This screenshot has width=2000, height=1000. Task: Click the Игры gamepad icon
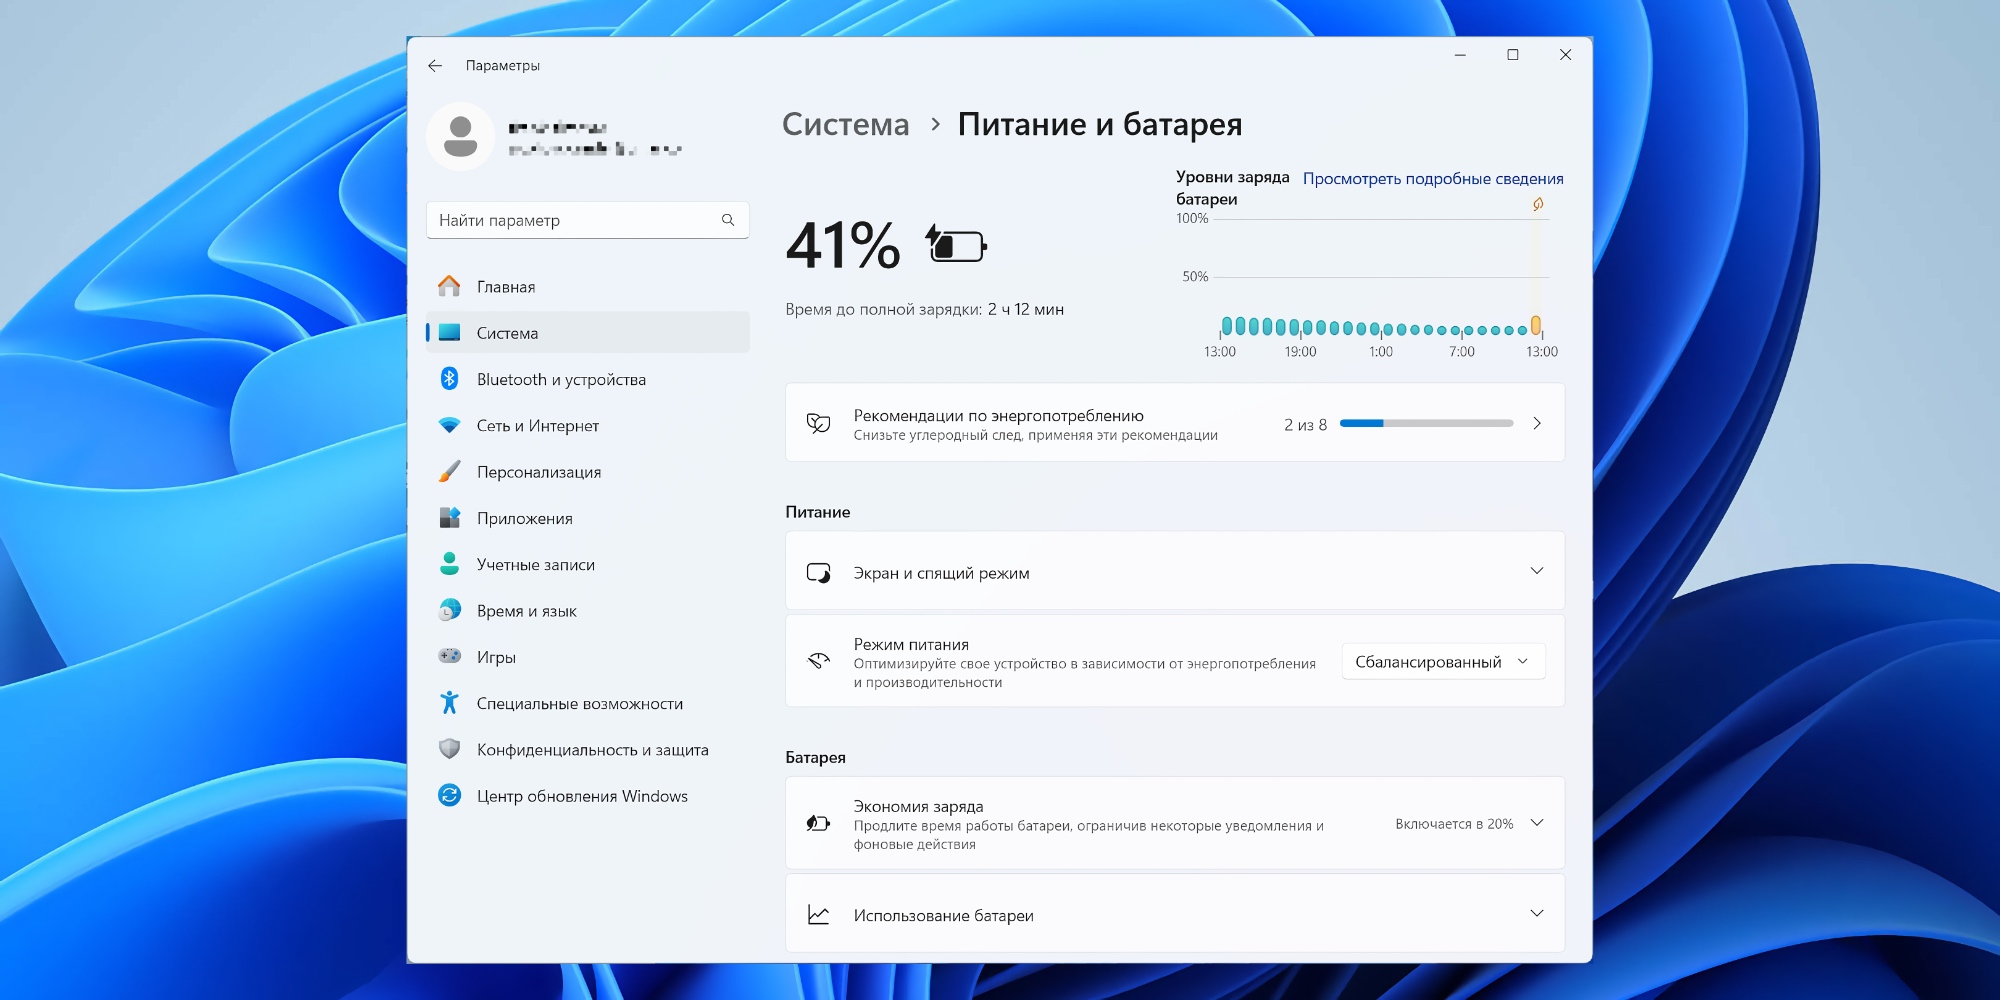tap(449, 656)
